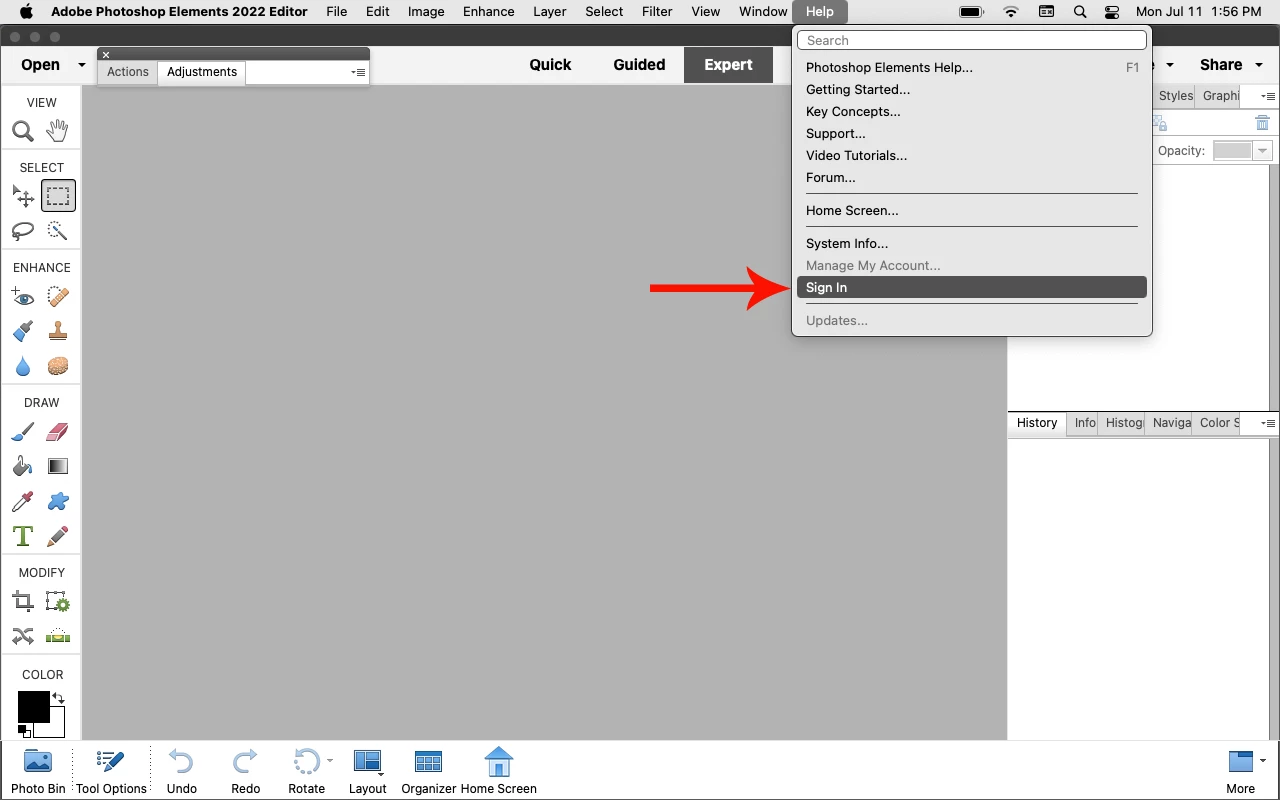The width and height of the screenshot is (1280, 800).
Task: Choose Video Tutorials from Help menu
Action: coord(972,156)
